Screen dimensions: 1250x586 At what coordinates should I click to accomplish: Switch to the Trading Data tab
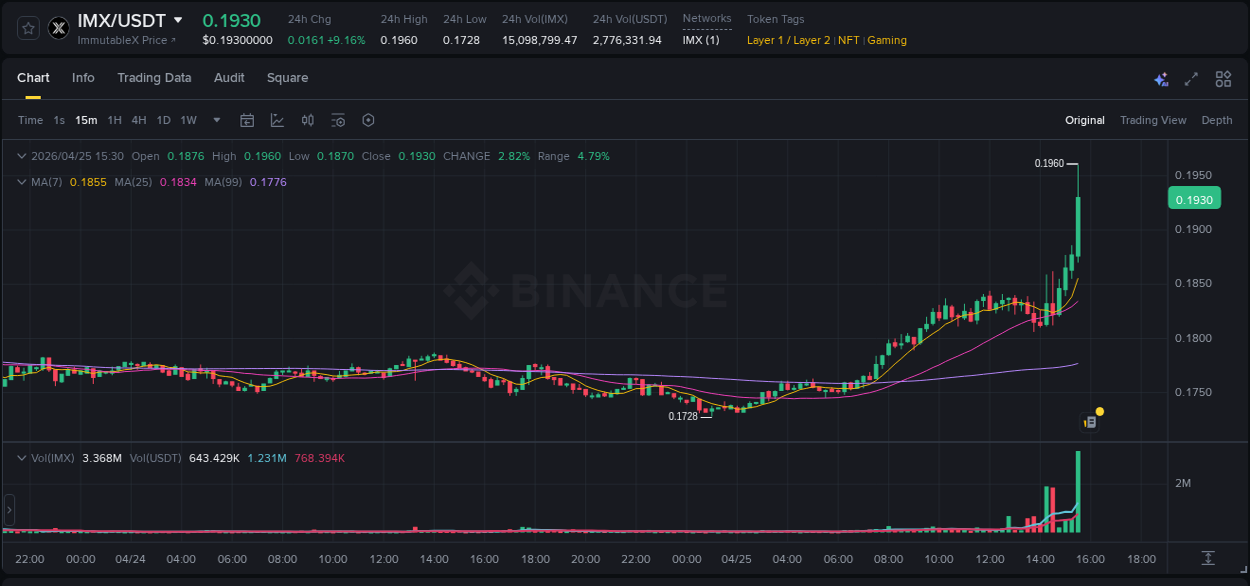point(154,77)
